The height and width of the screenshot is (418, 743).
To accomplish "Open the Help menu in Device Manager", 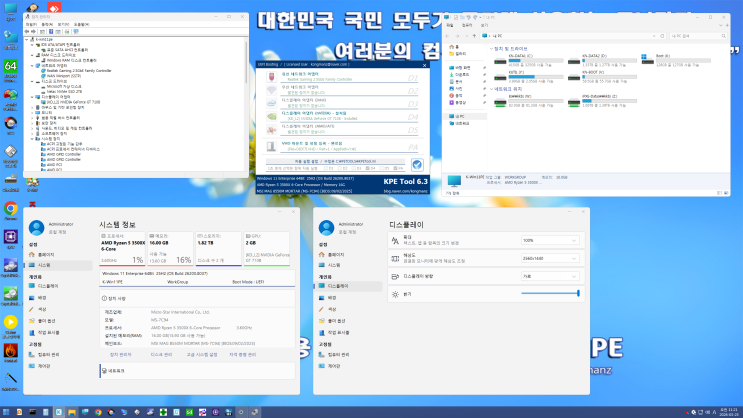I will click(81, 24).
